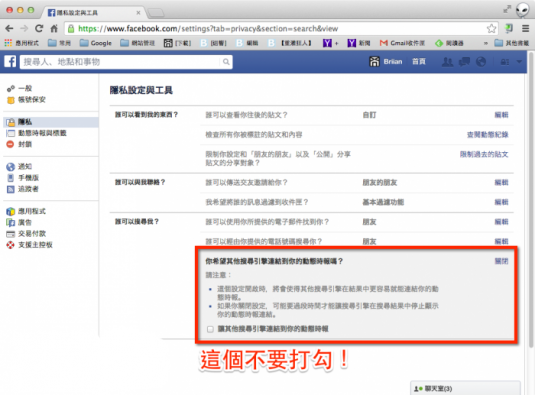535x395 pixels.
Task: Open the 常用 bookmarks folder
Action: (x=59, y=43)
